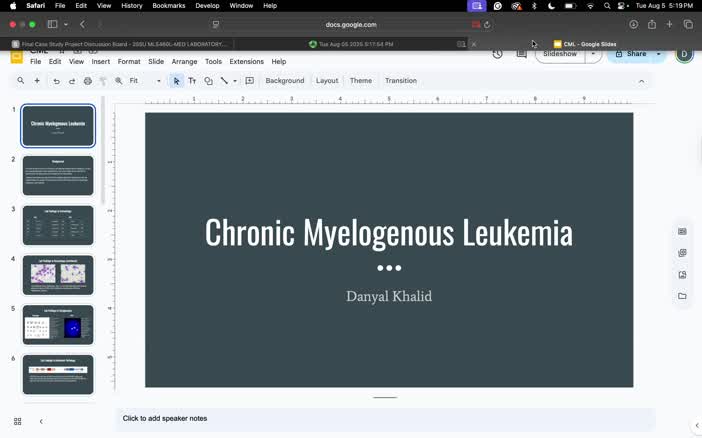Open the File menu in Slides
This screenshot has width=702, height=438.
tap(35, 61)
